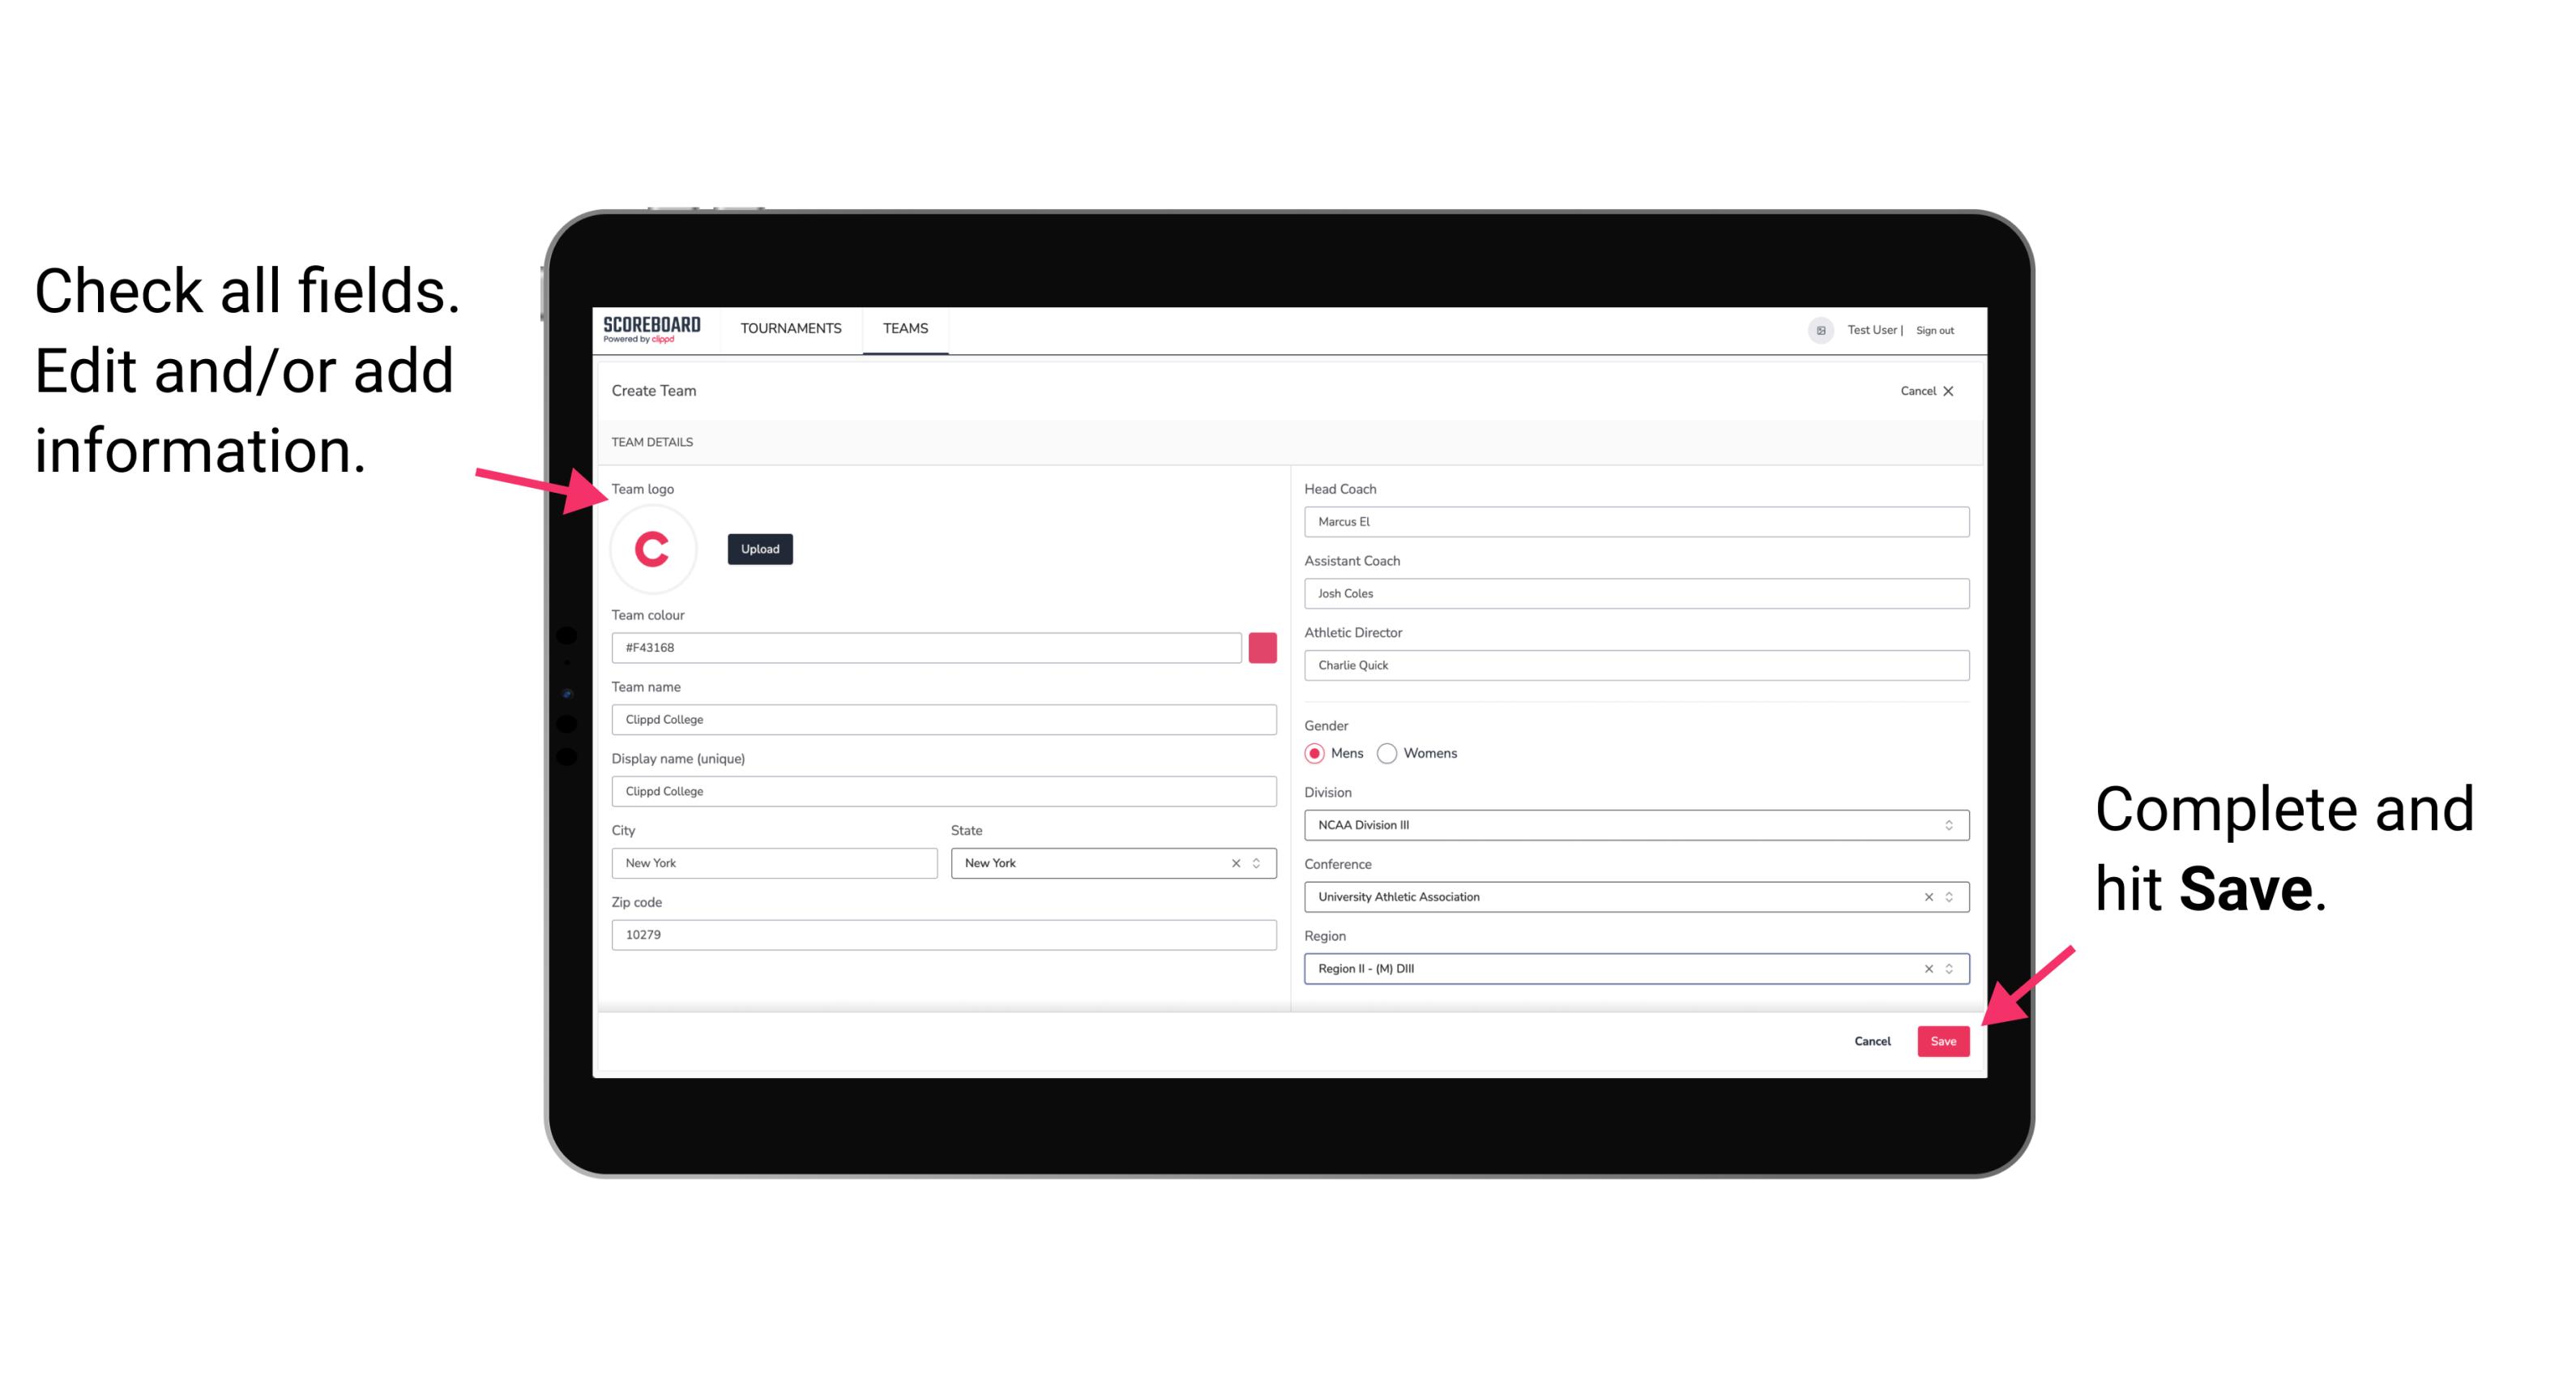The width and height of the screenshot is (2576, 1386).
Task: Click the Upload button for team logo
Action: click(759, 548)
